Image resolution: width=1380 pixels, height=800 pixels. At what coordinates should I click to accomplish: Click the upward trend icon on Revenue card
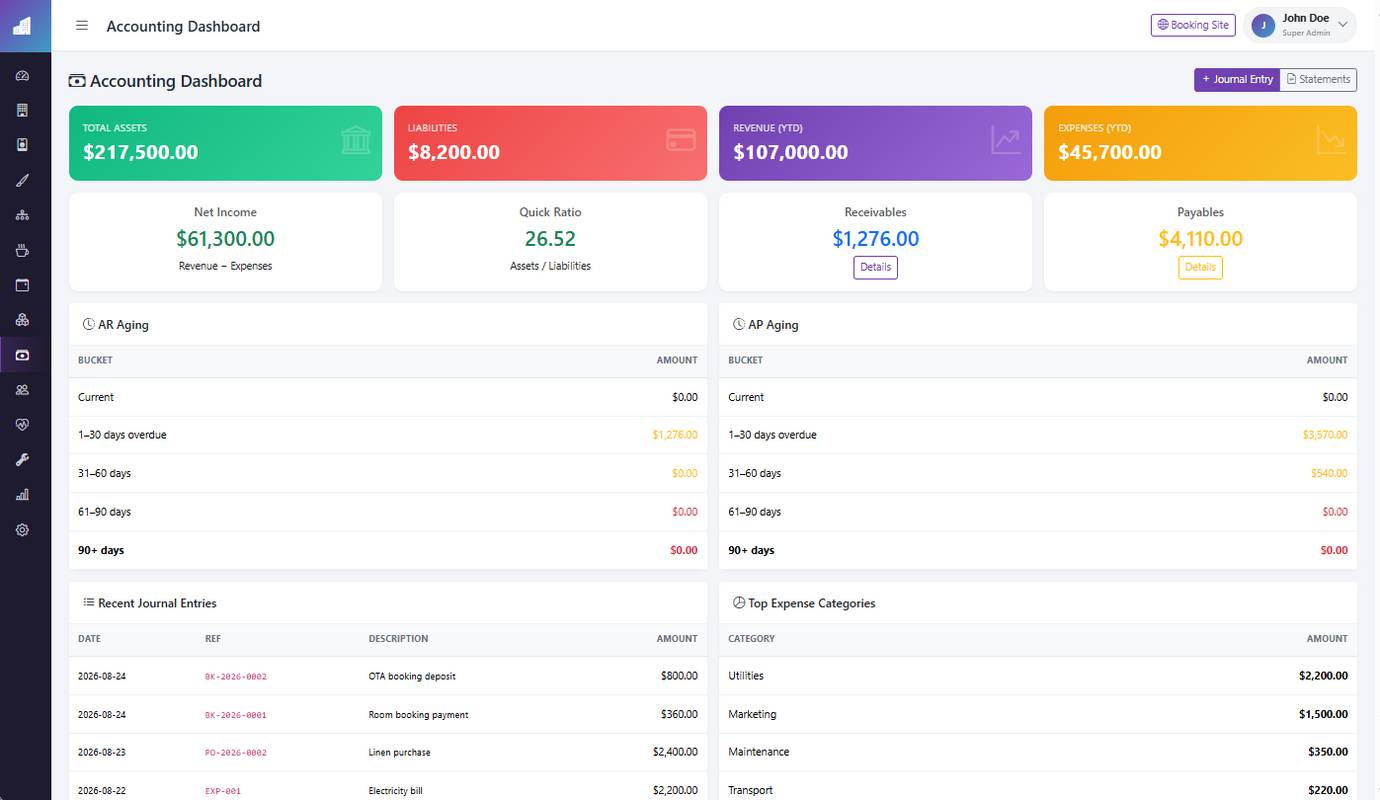coord(1005,140)
